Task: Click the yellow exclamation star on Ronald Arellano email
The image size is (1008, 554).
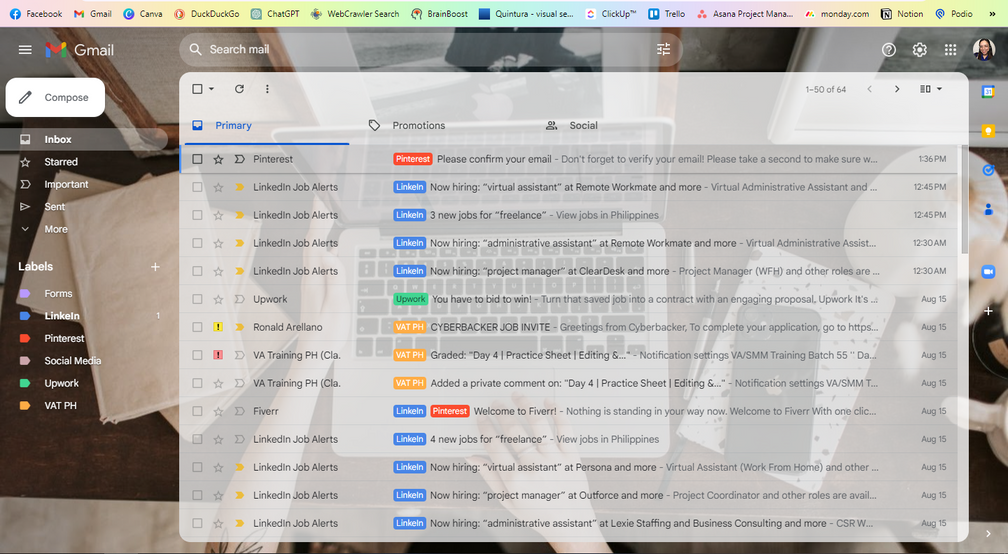Action: point(219,326)
